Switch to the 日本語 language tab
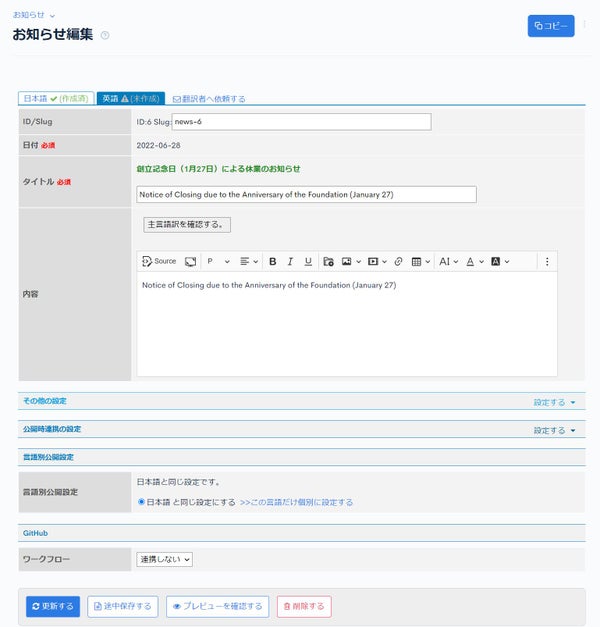This screenshot has height=627, width=600. [56, 98]
